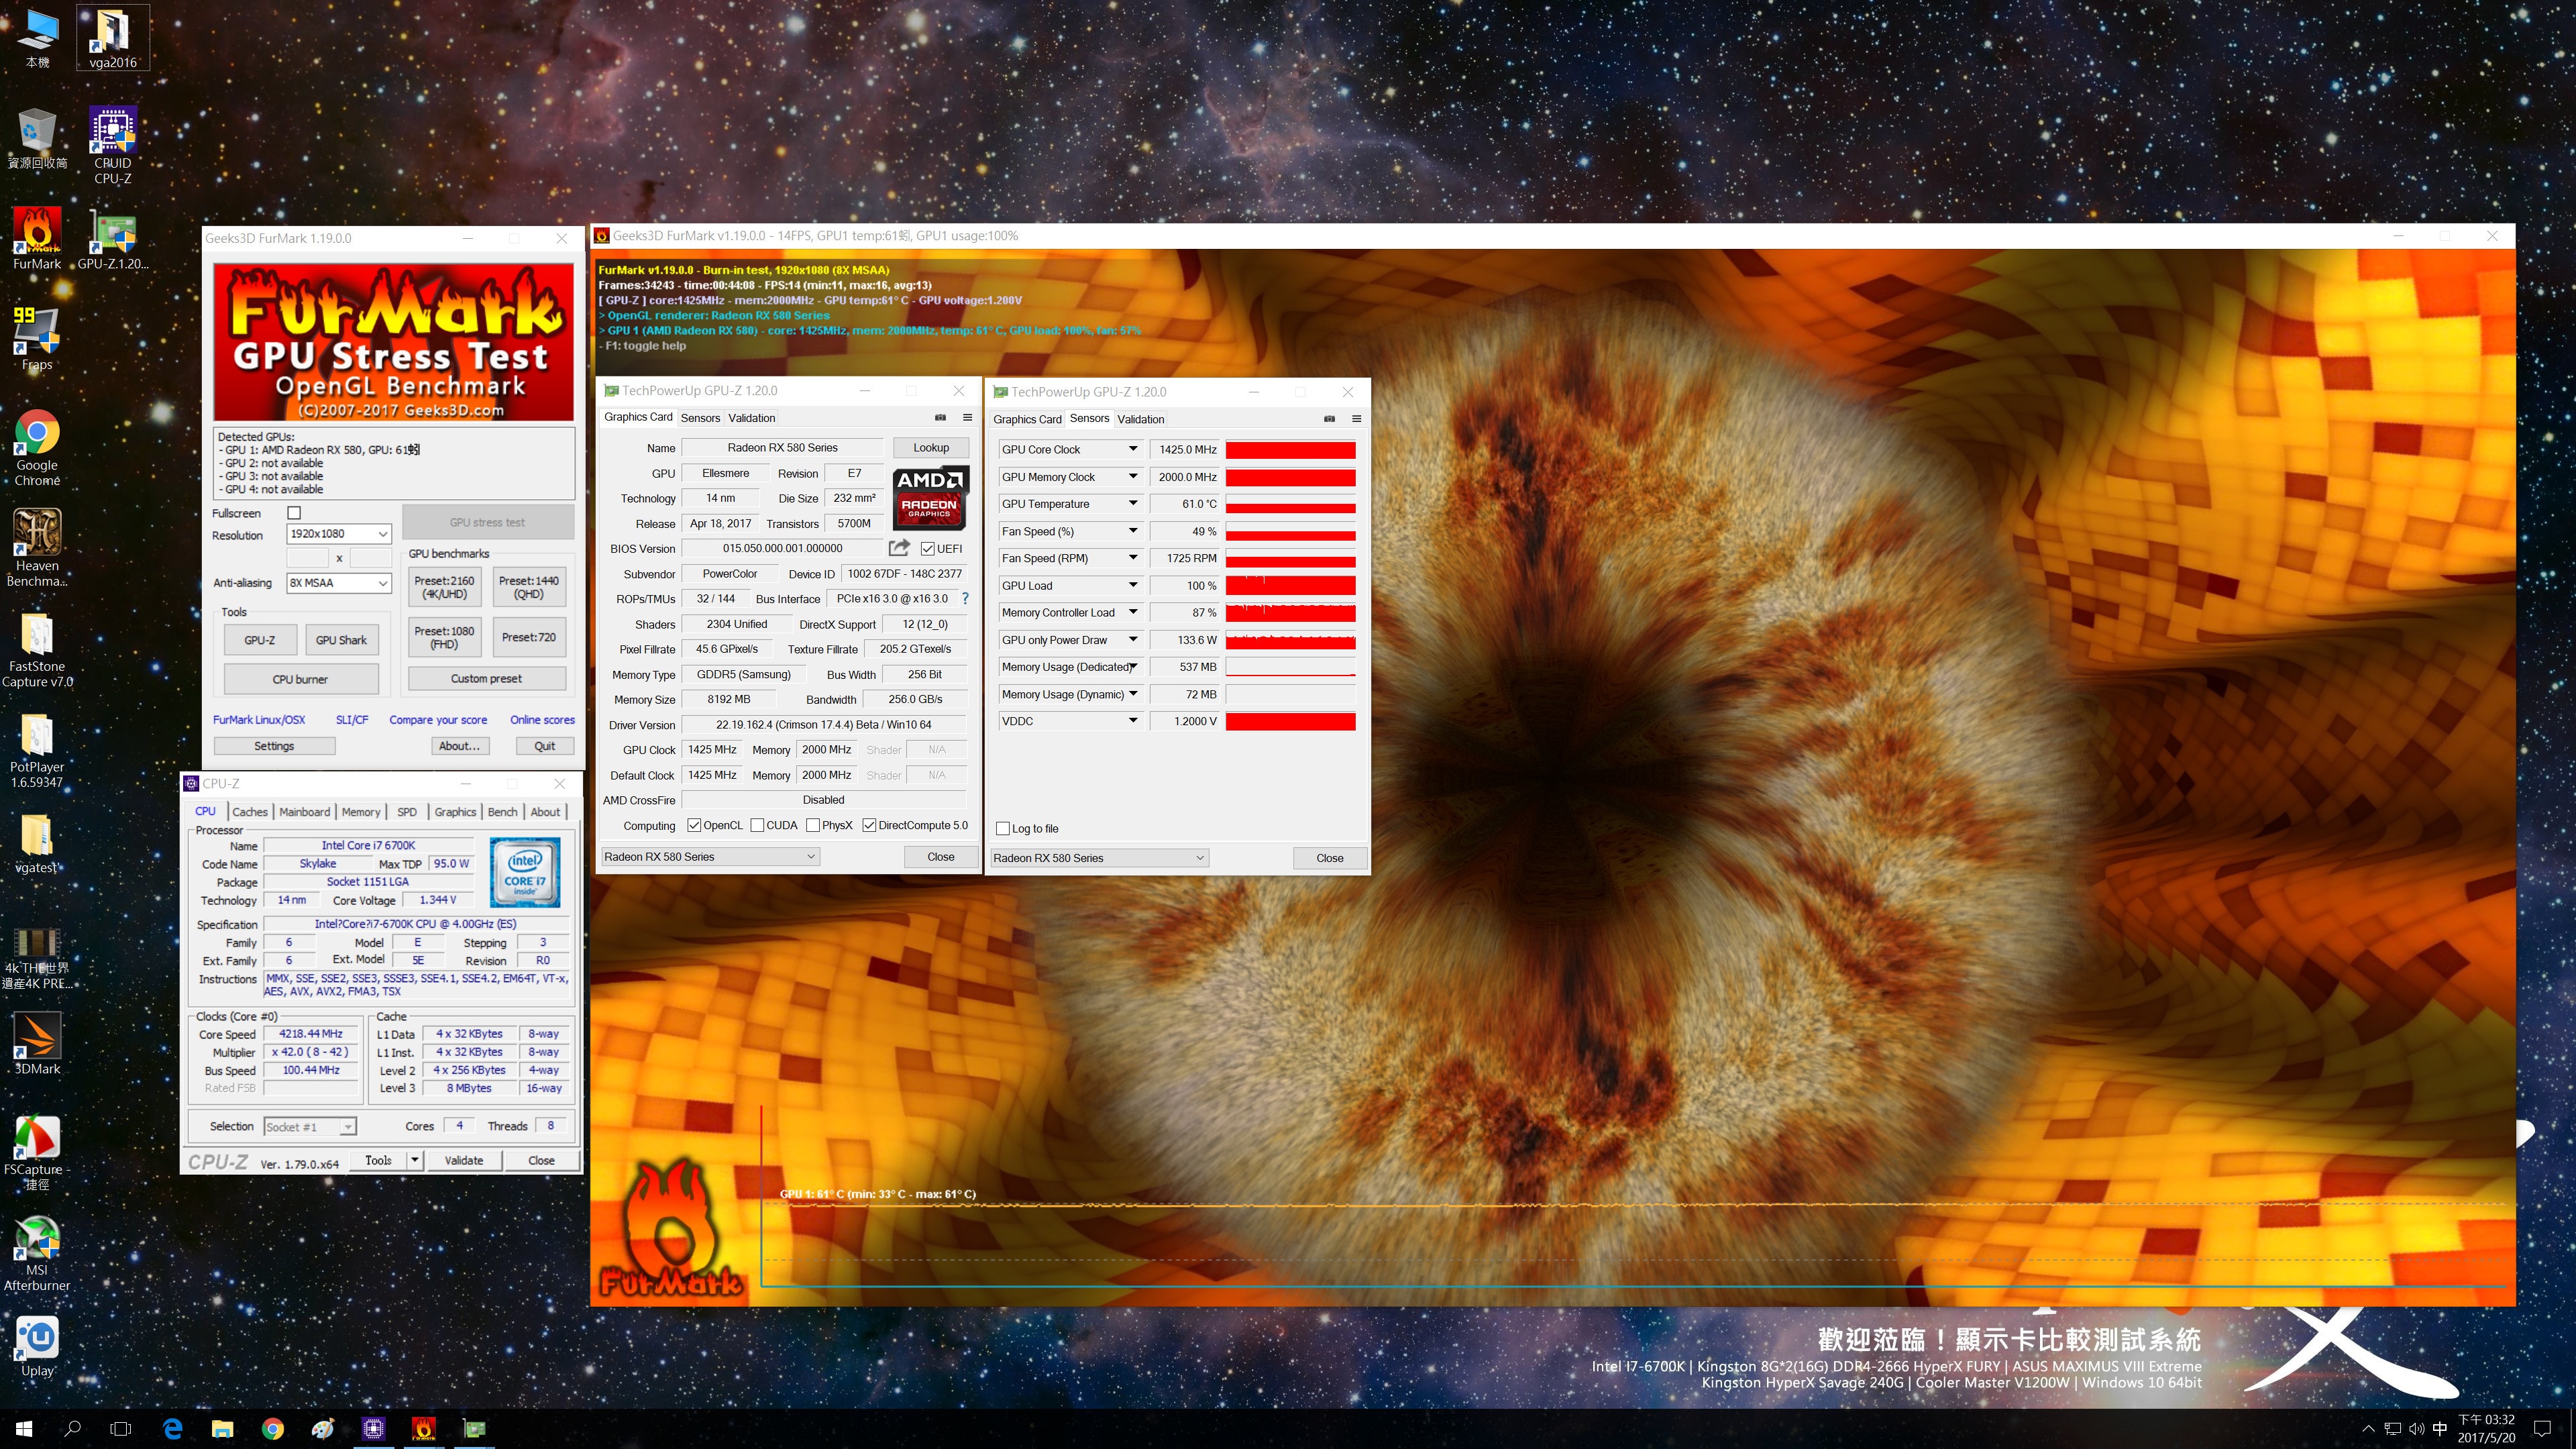Click the FurMark logo banner image
The width and height of the screenshot is (2576, 1449).
394,342
